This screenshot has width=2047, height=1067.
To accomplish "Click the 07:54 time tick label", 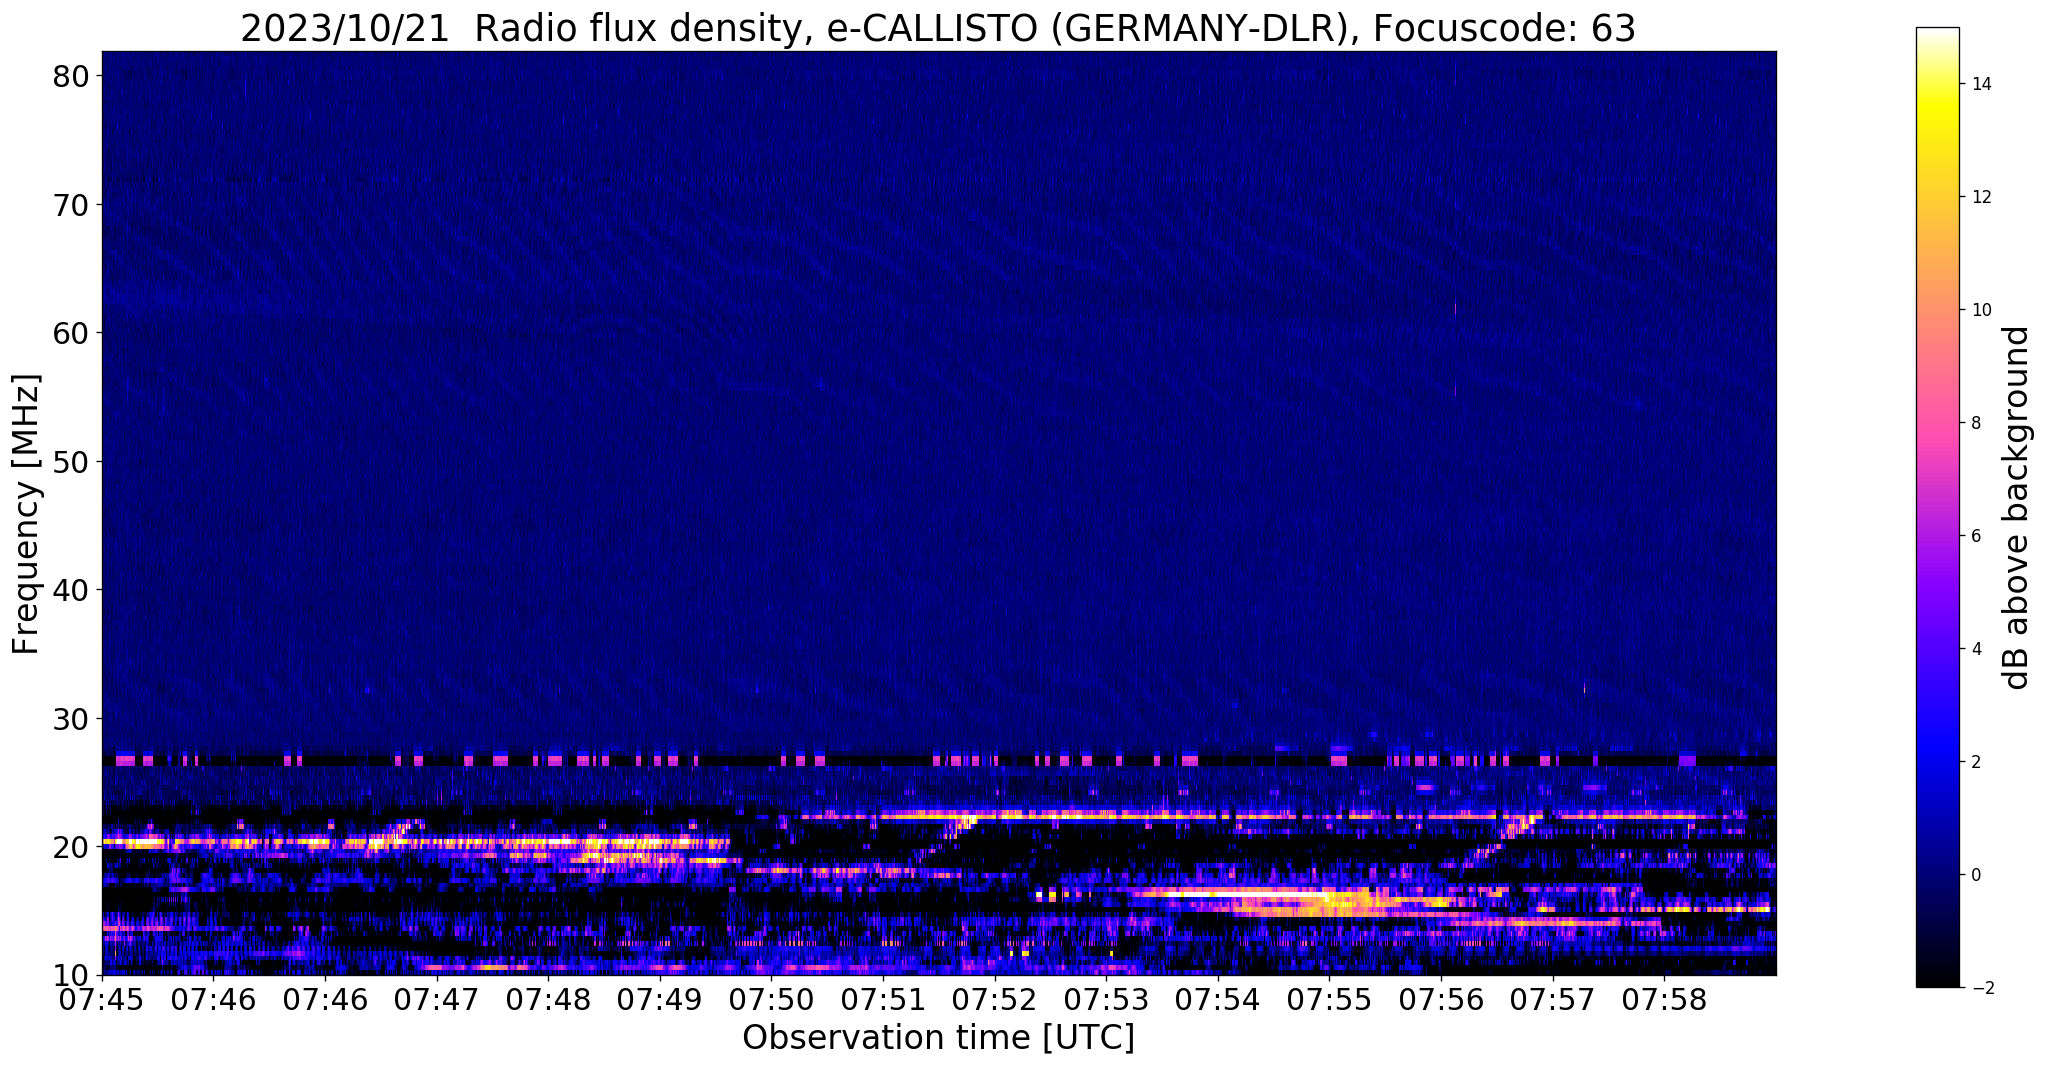I will coord(1218,999).
